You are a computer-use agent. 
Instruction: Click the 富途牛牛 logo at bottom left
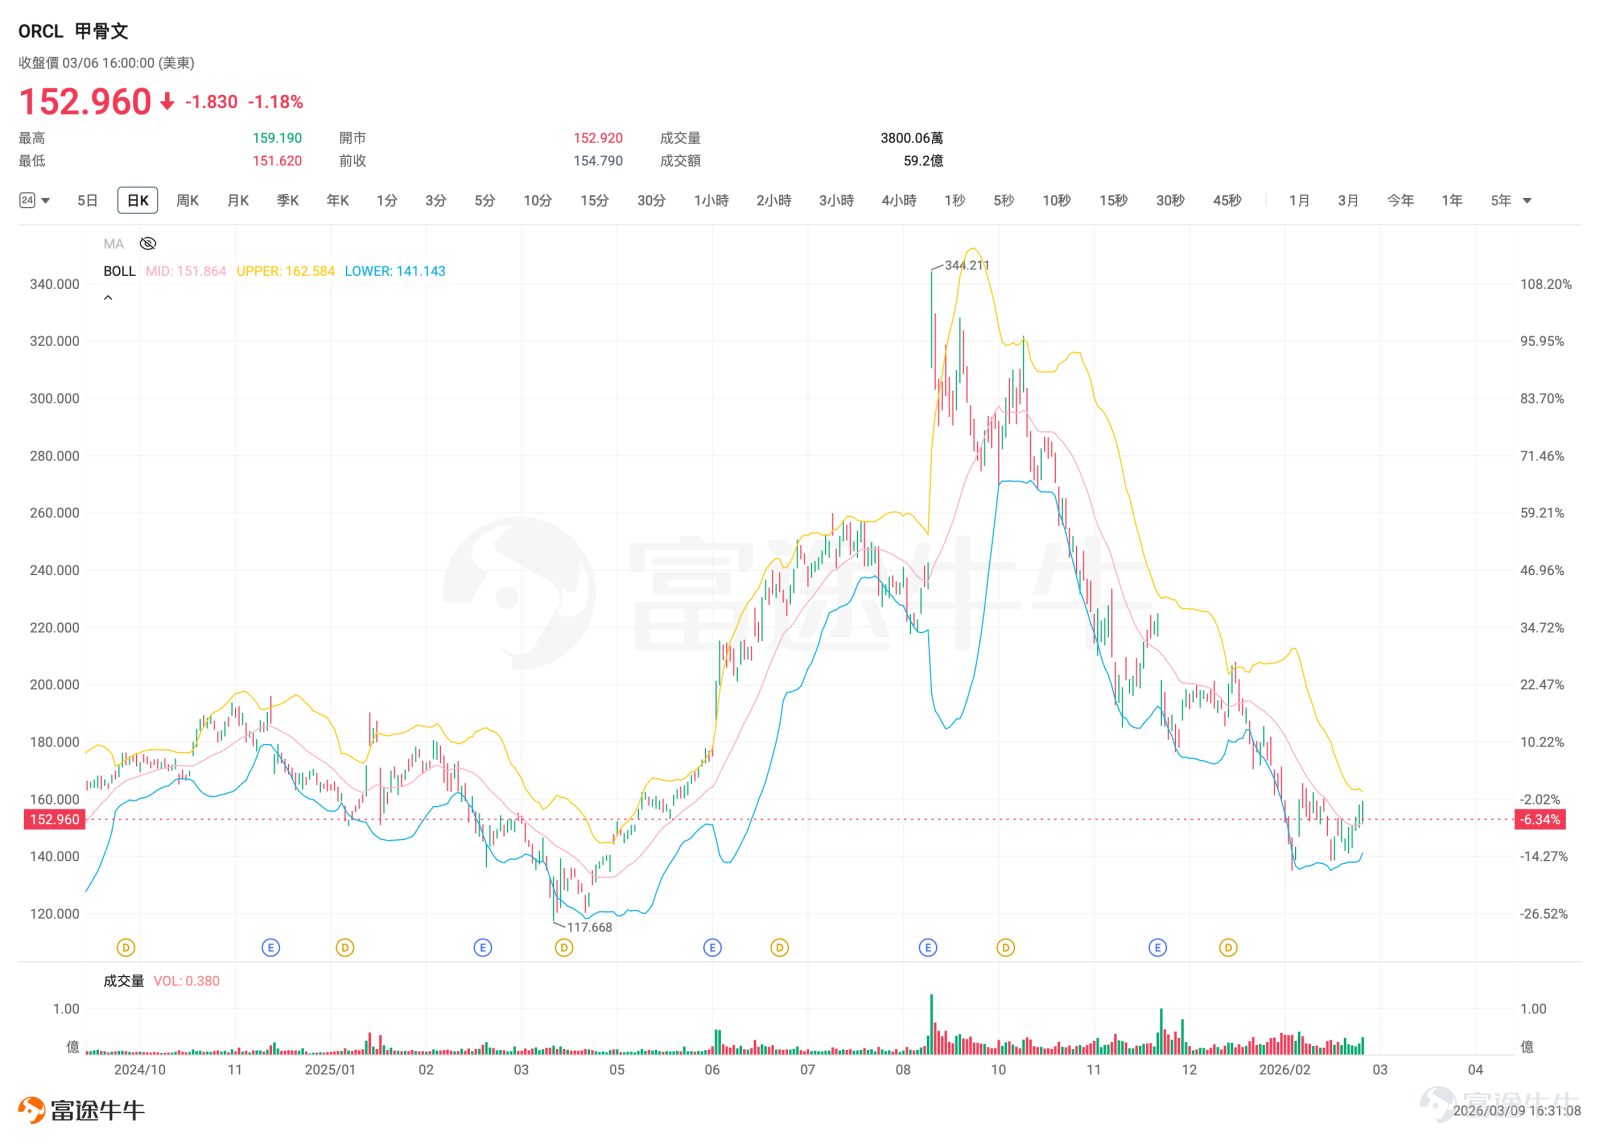coord(82,1110)
